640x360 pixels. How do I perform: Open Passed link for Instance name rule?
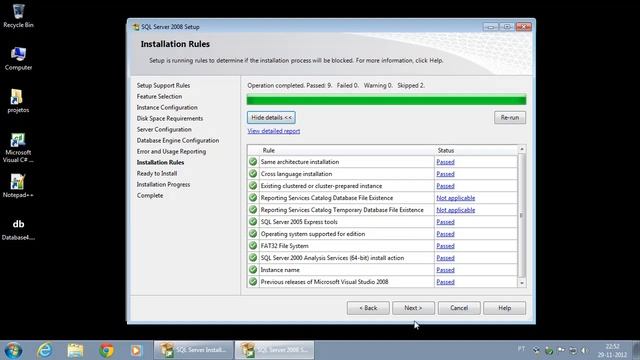445,270
